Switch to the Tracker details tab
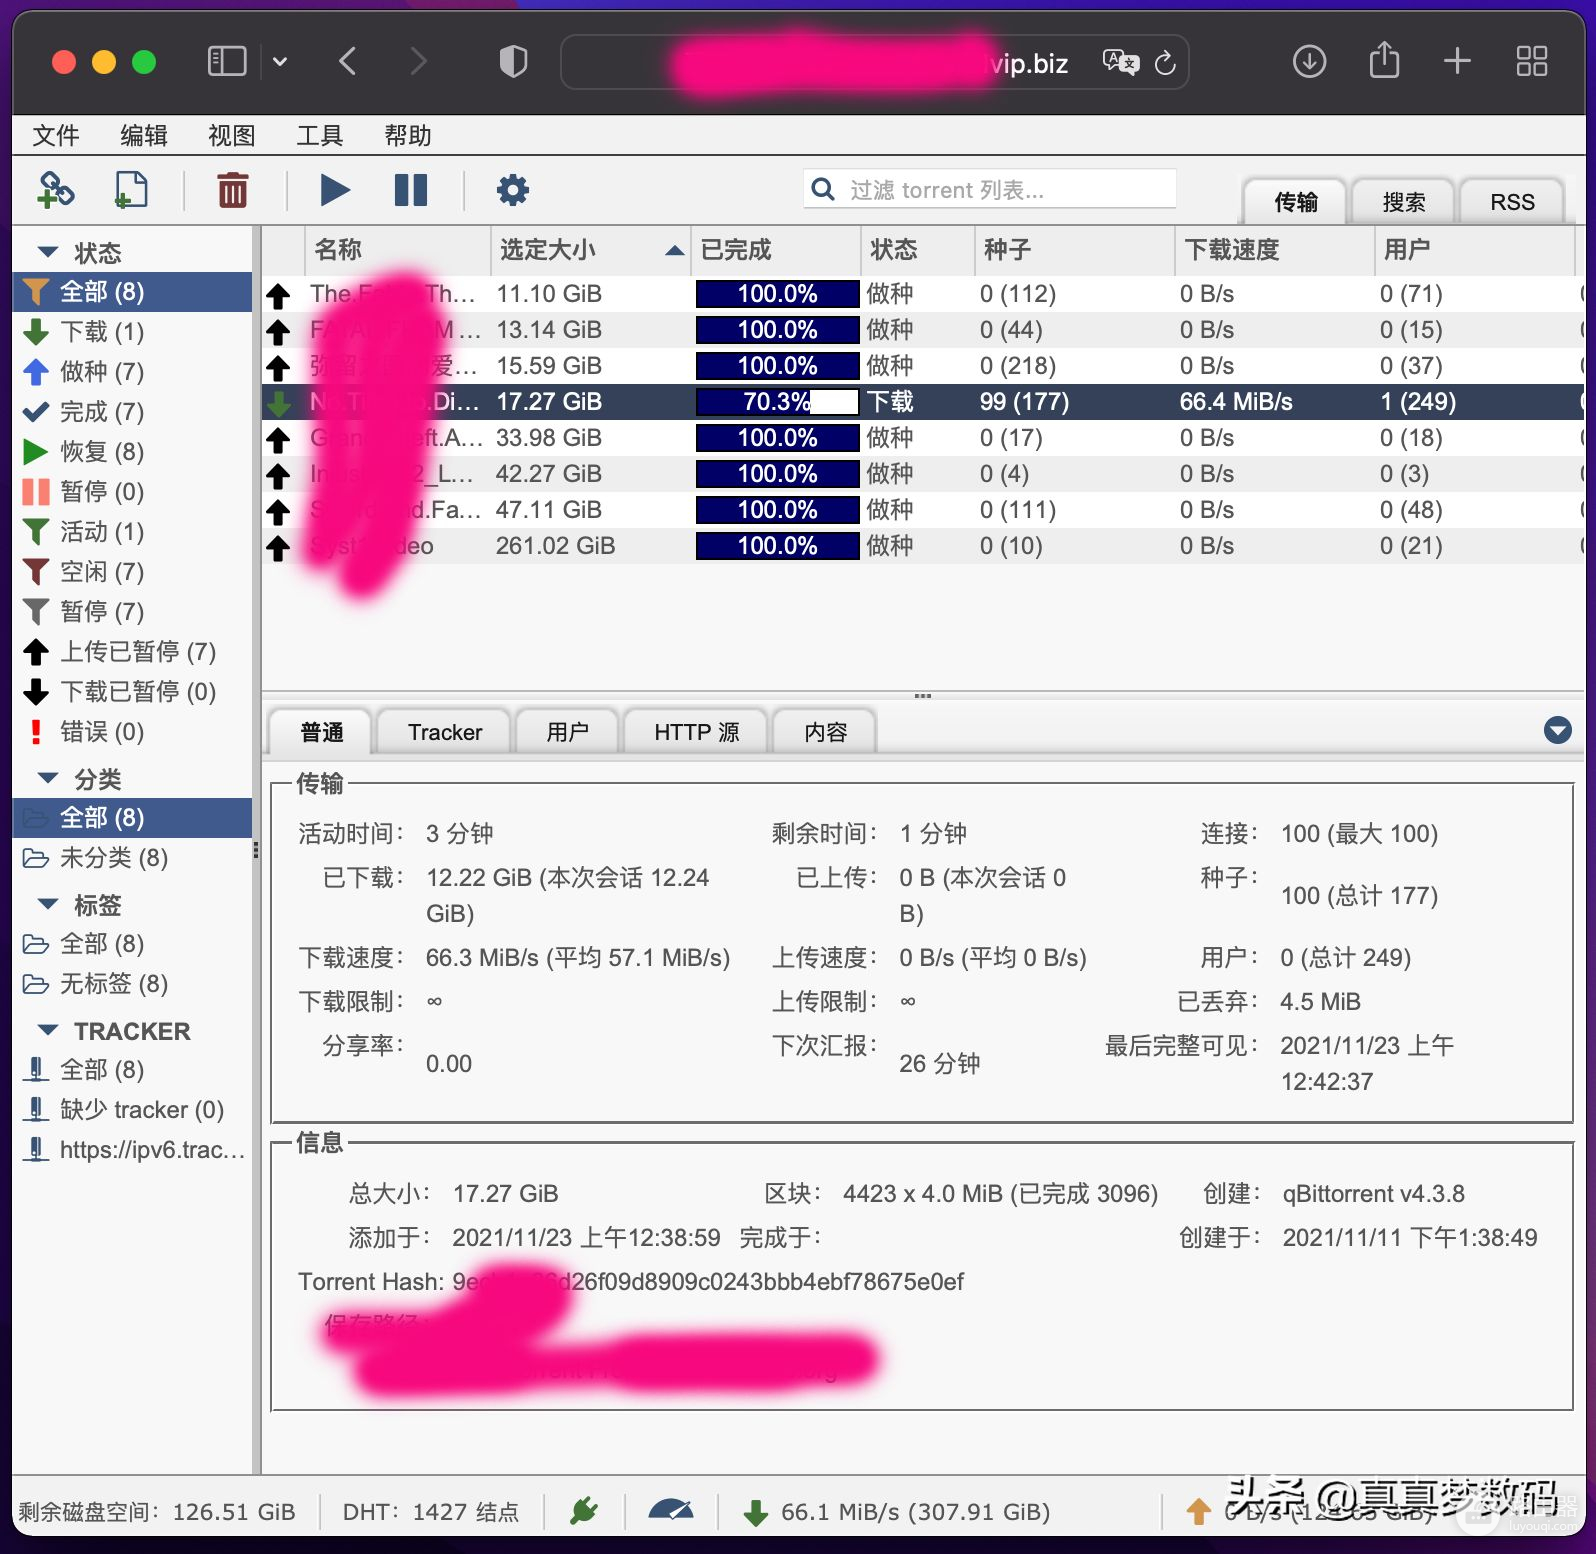Image resolution: width=1596 pixels, height=1554 pixels. click(x=444, y=732)
